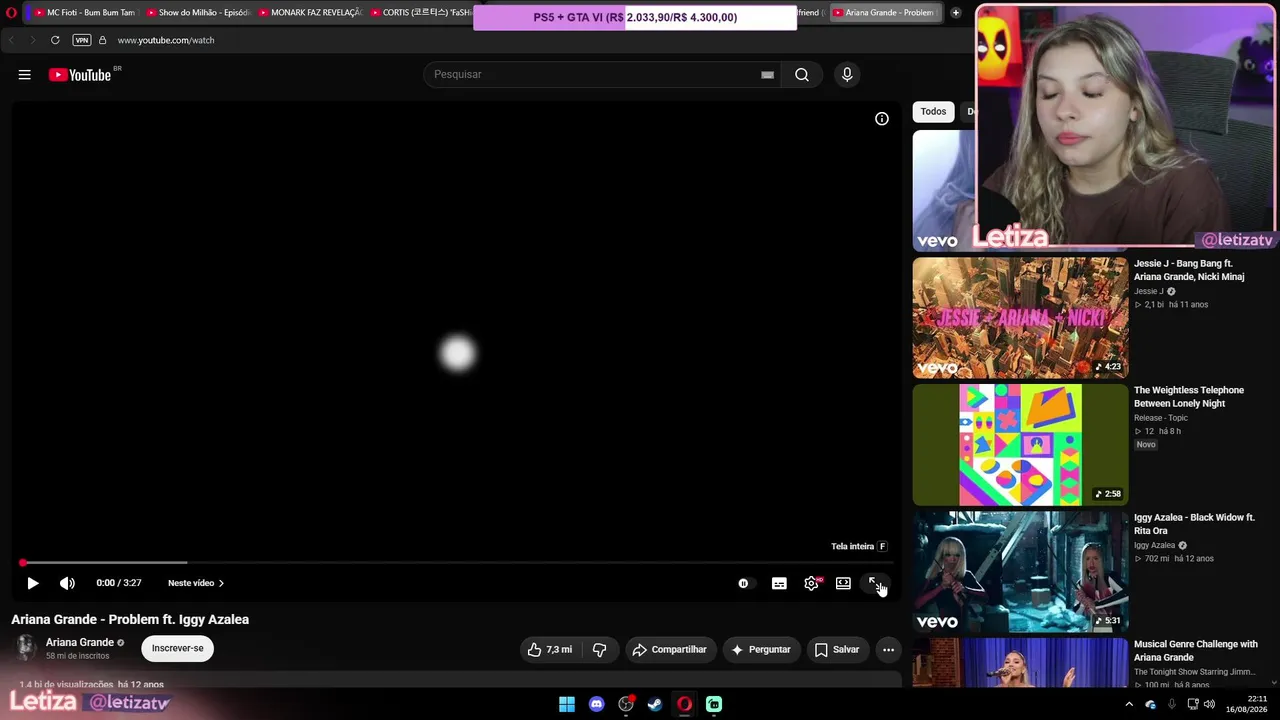
Task: Open Musical Genre Challenge with Ariana Grande title
Action: coord(1196,651)
